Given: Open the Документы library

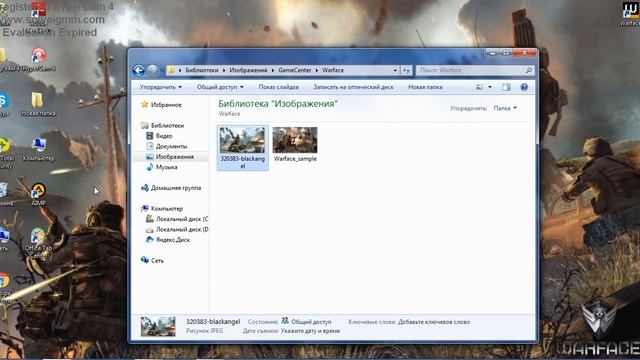Looking at the screenshot, I should [167, 146].
